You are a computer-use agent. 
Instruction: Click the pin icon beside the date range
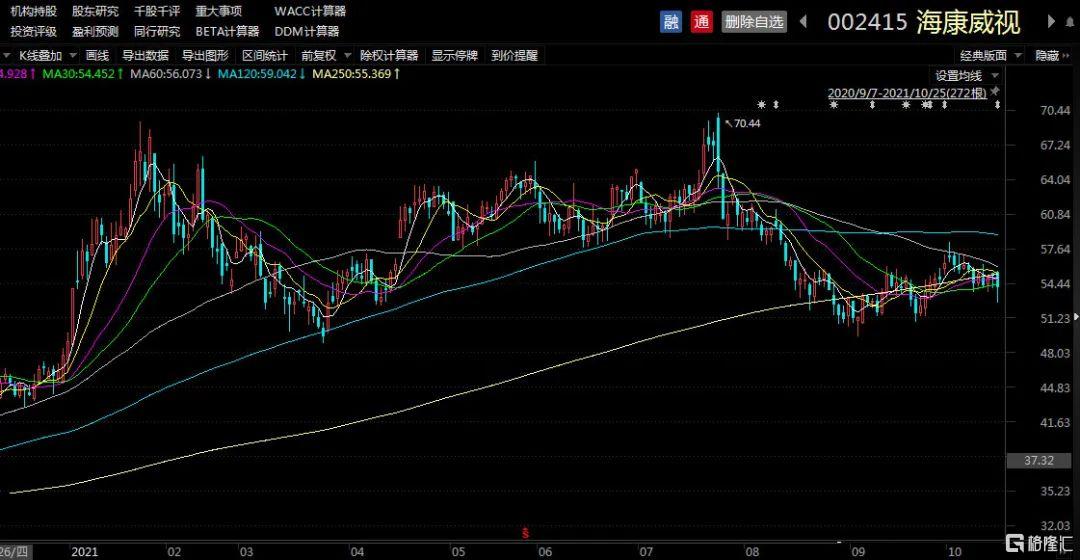pos(995,92)
